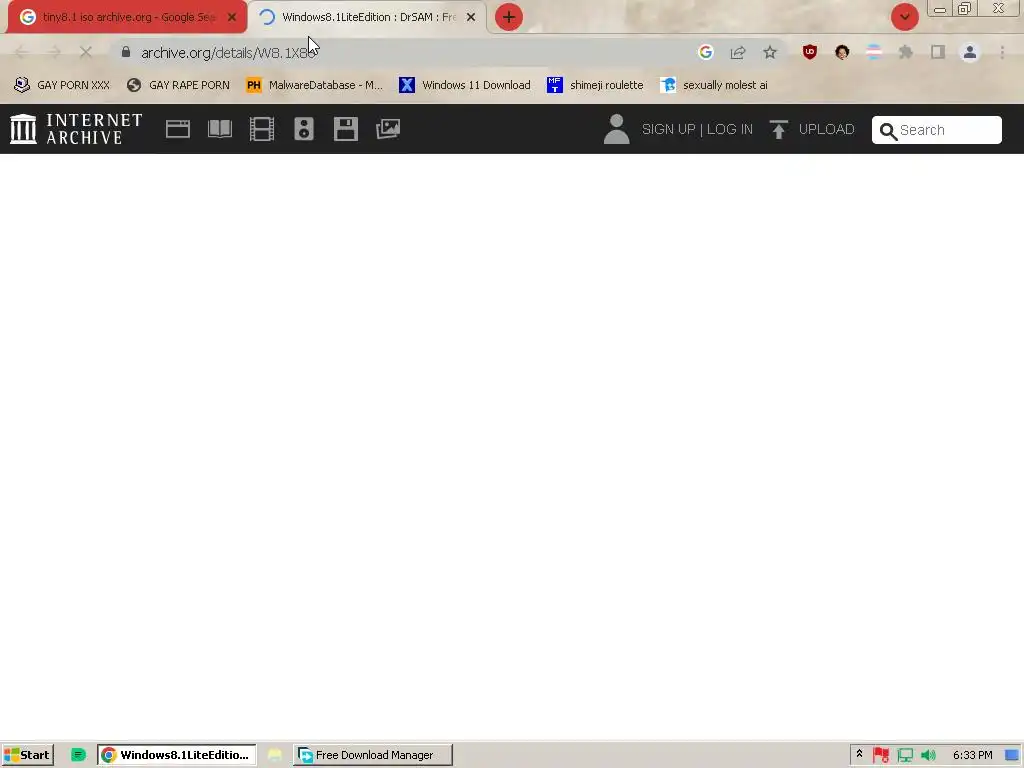Open the Windows Start menu

[27, 755]
